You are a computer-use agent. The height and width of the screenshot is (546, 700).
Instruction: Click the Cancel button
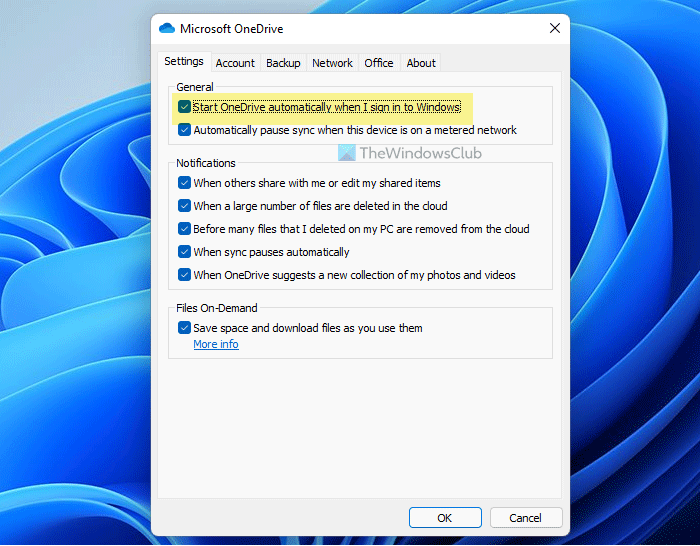[525, 517]
